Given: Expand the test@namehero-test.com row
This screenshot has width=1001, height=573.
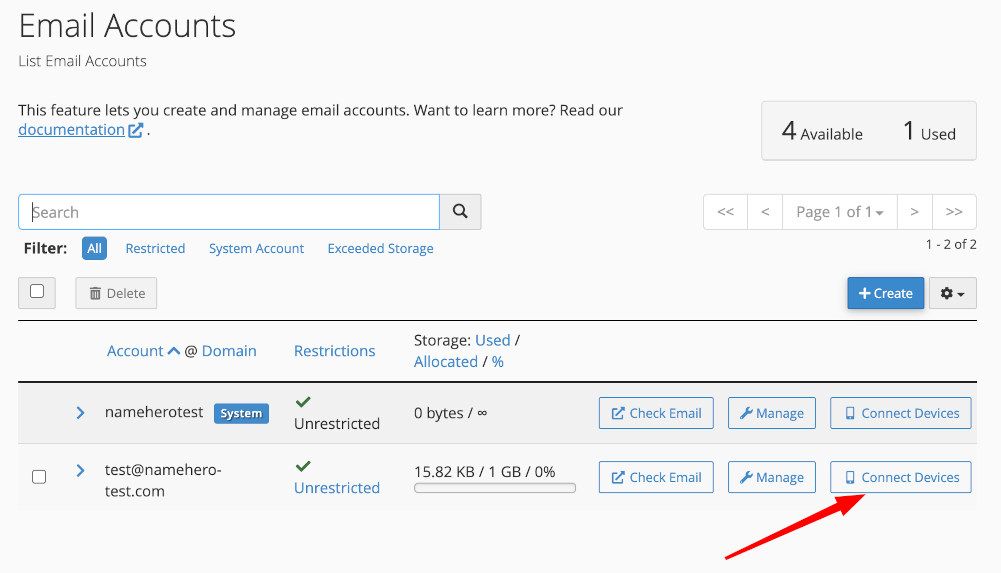Looking at the screenshot, I should click(80, 471).
